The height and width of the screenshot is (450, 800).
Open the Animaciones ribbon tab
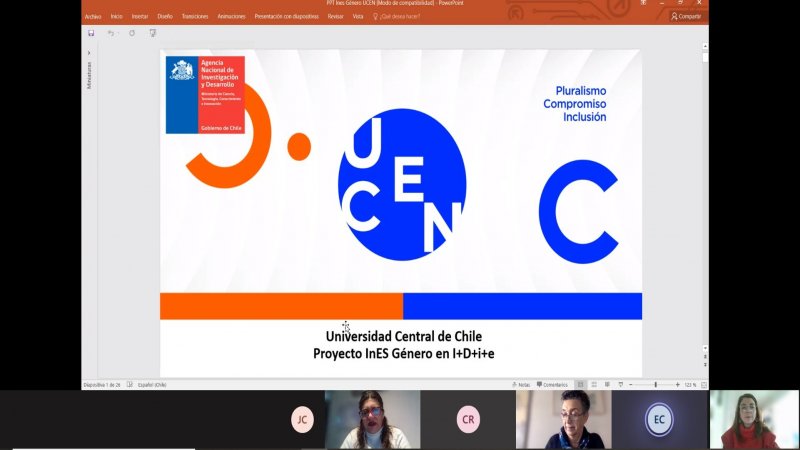pos(231,16)
